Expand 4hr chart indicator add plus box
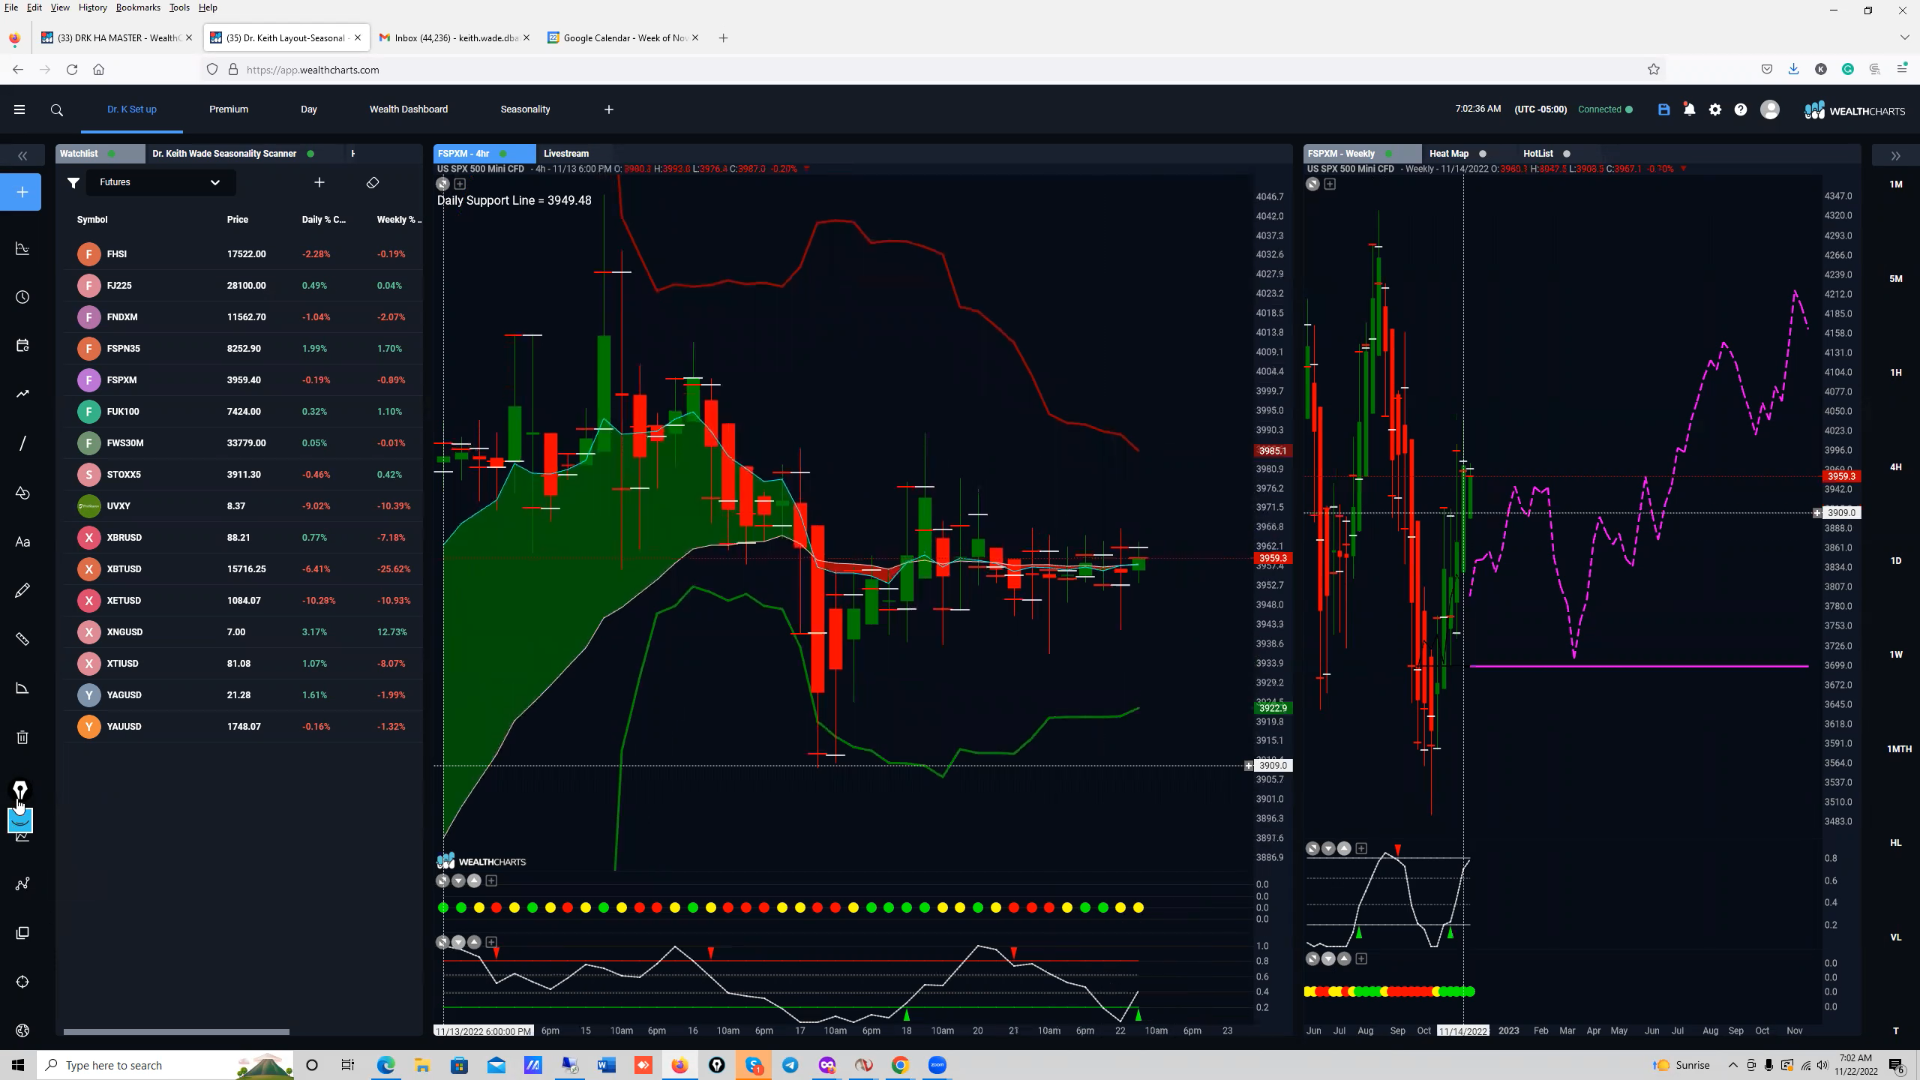This screenshot has height=1080, width=1920. click(x=460, y=184)
